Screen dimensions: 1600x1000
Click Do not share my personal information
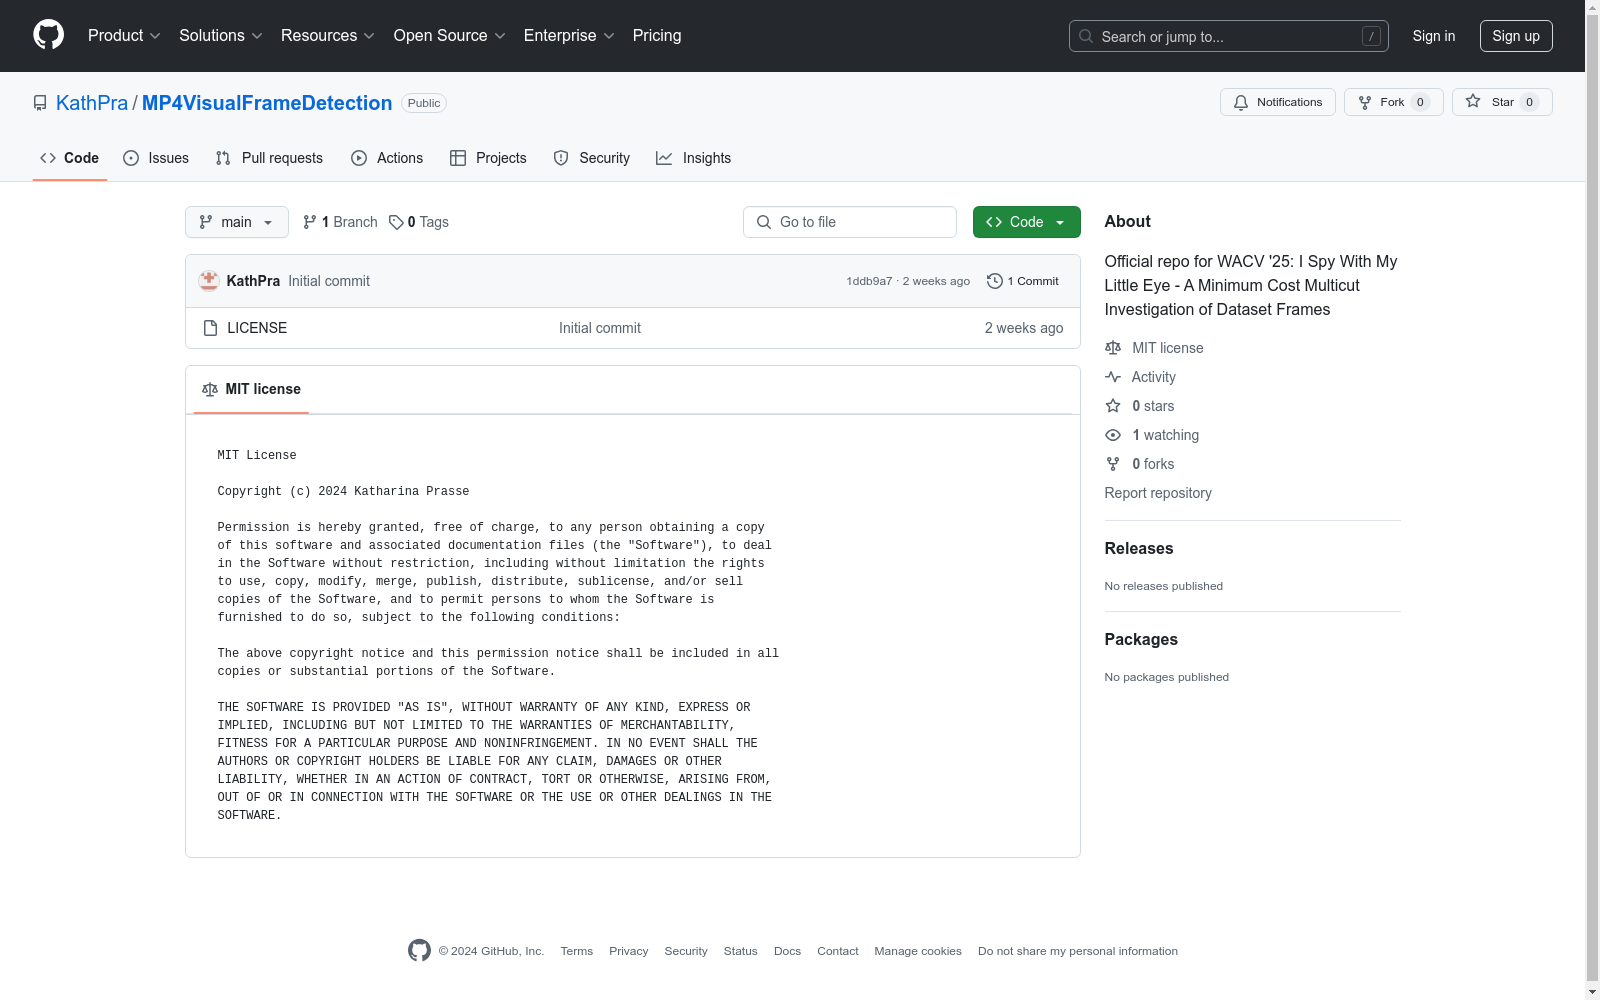pos(1078,951)
